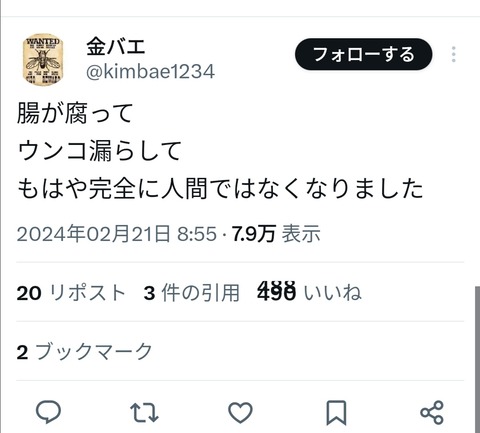The height and width of the screenshot is (433, 480).
Task: Click the vertical scrollbar on right edge
Action: click(x=477, y=359)
